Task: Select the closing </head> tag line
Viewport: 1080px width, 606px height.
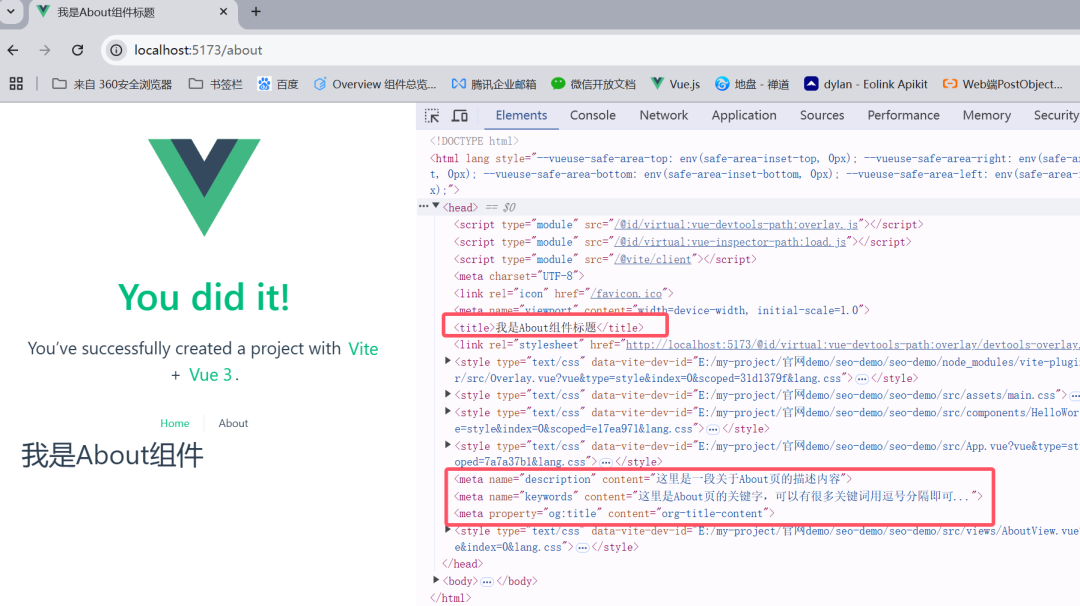Action: pos(461,564)
